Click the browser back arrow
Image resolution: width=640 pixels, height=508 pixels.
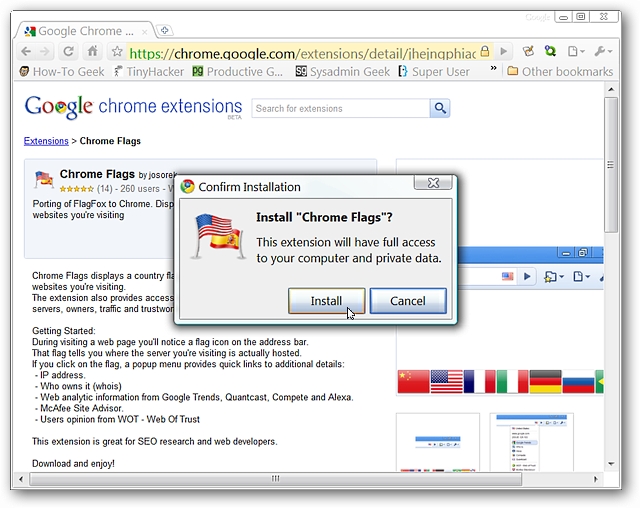pos(26,51)
